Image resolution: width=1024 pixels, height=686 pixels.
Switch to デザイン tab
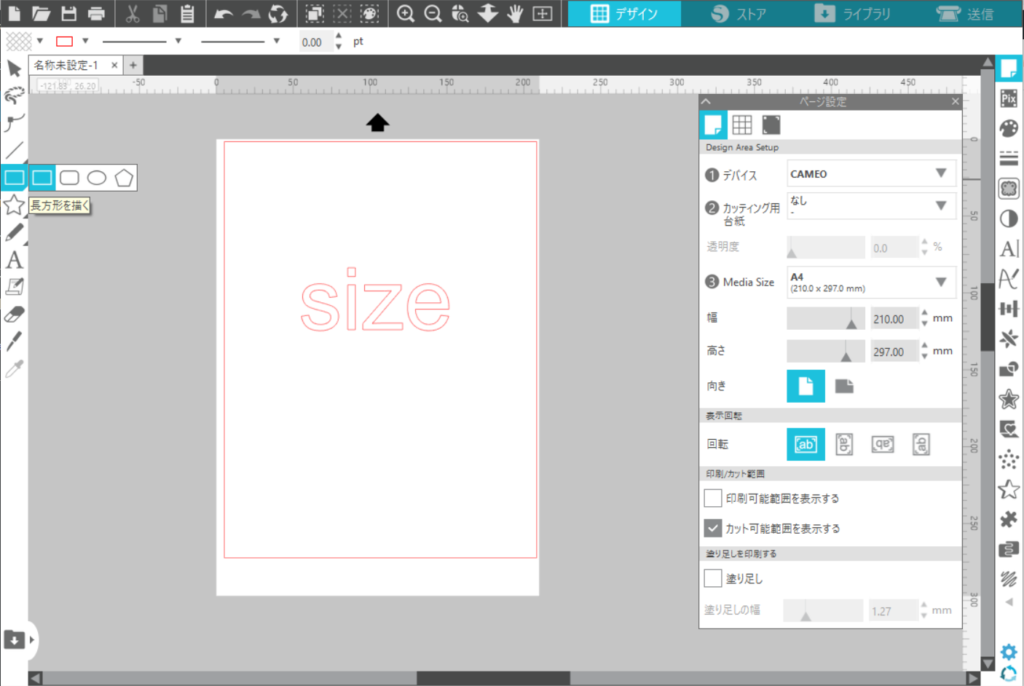click(624, 13)
